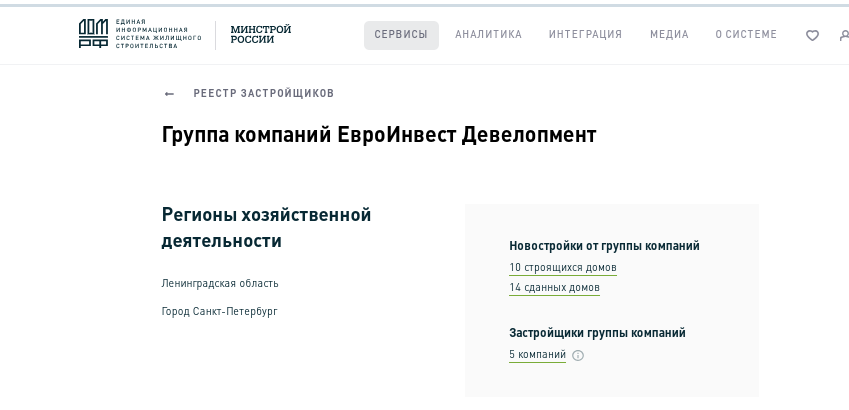Go back to Реестр застройщиков
The height and width of the screenshot is (410, 849).
tap(264, 93)
